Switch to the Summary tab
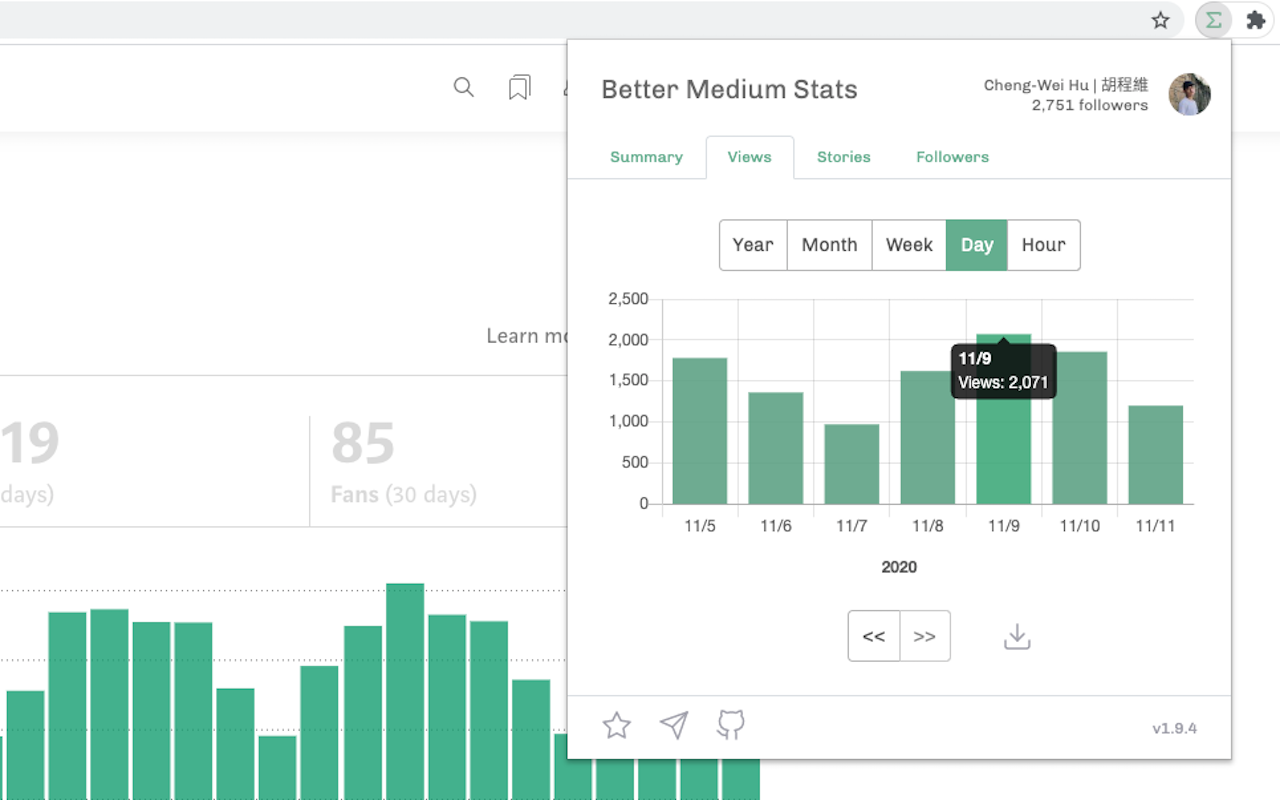 [x=646, y=157]
